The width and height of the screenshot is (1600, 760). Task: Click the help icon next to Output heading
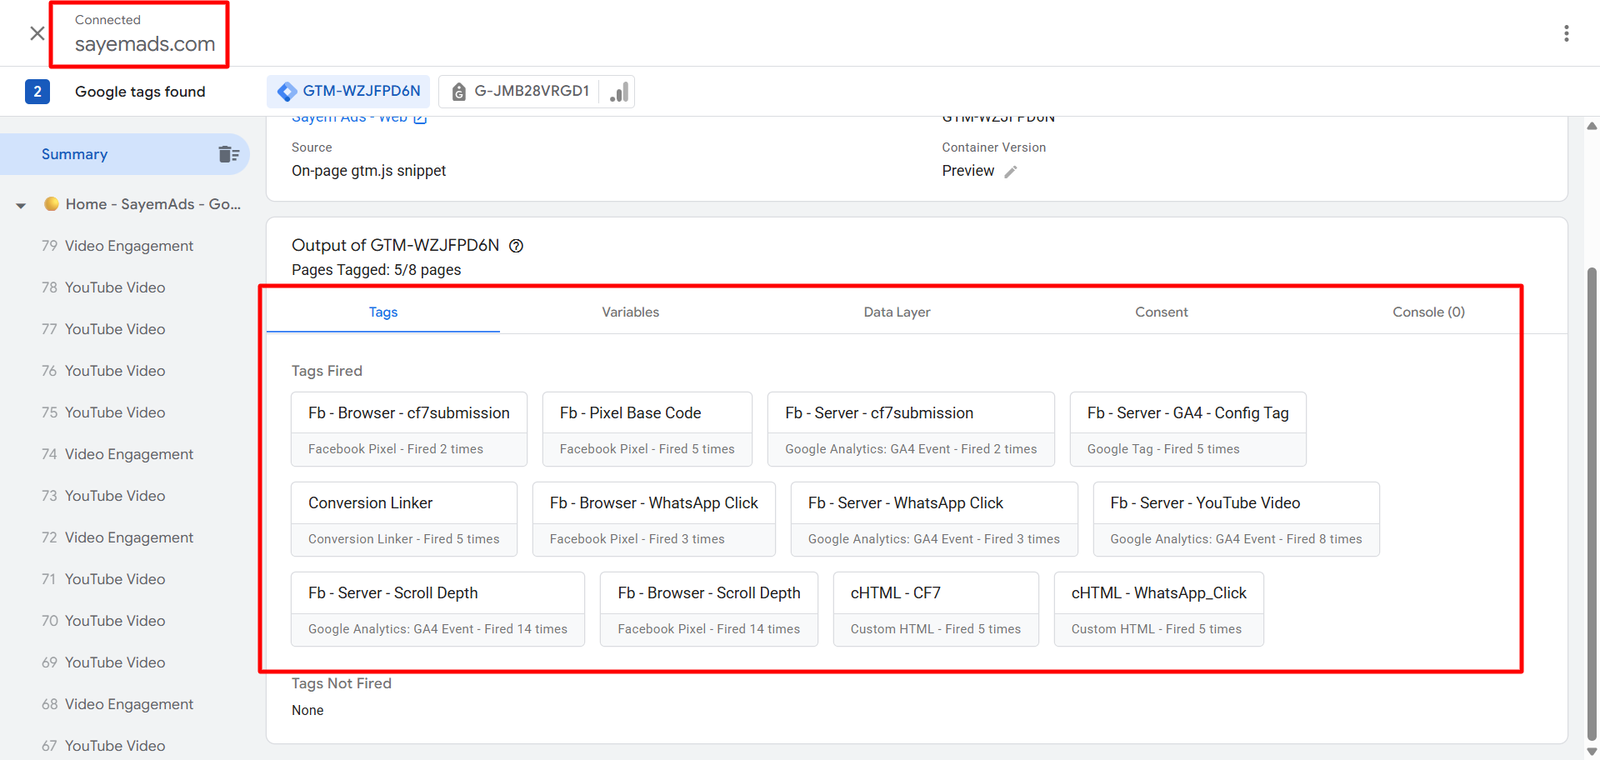coord(516,246)
